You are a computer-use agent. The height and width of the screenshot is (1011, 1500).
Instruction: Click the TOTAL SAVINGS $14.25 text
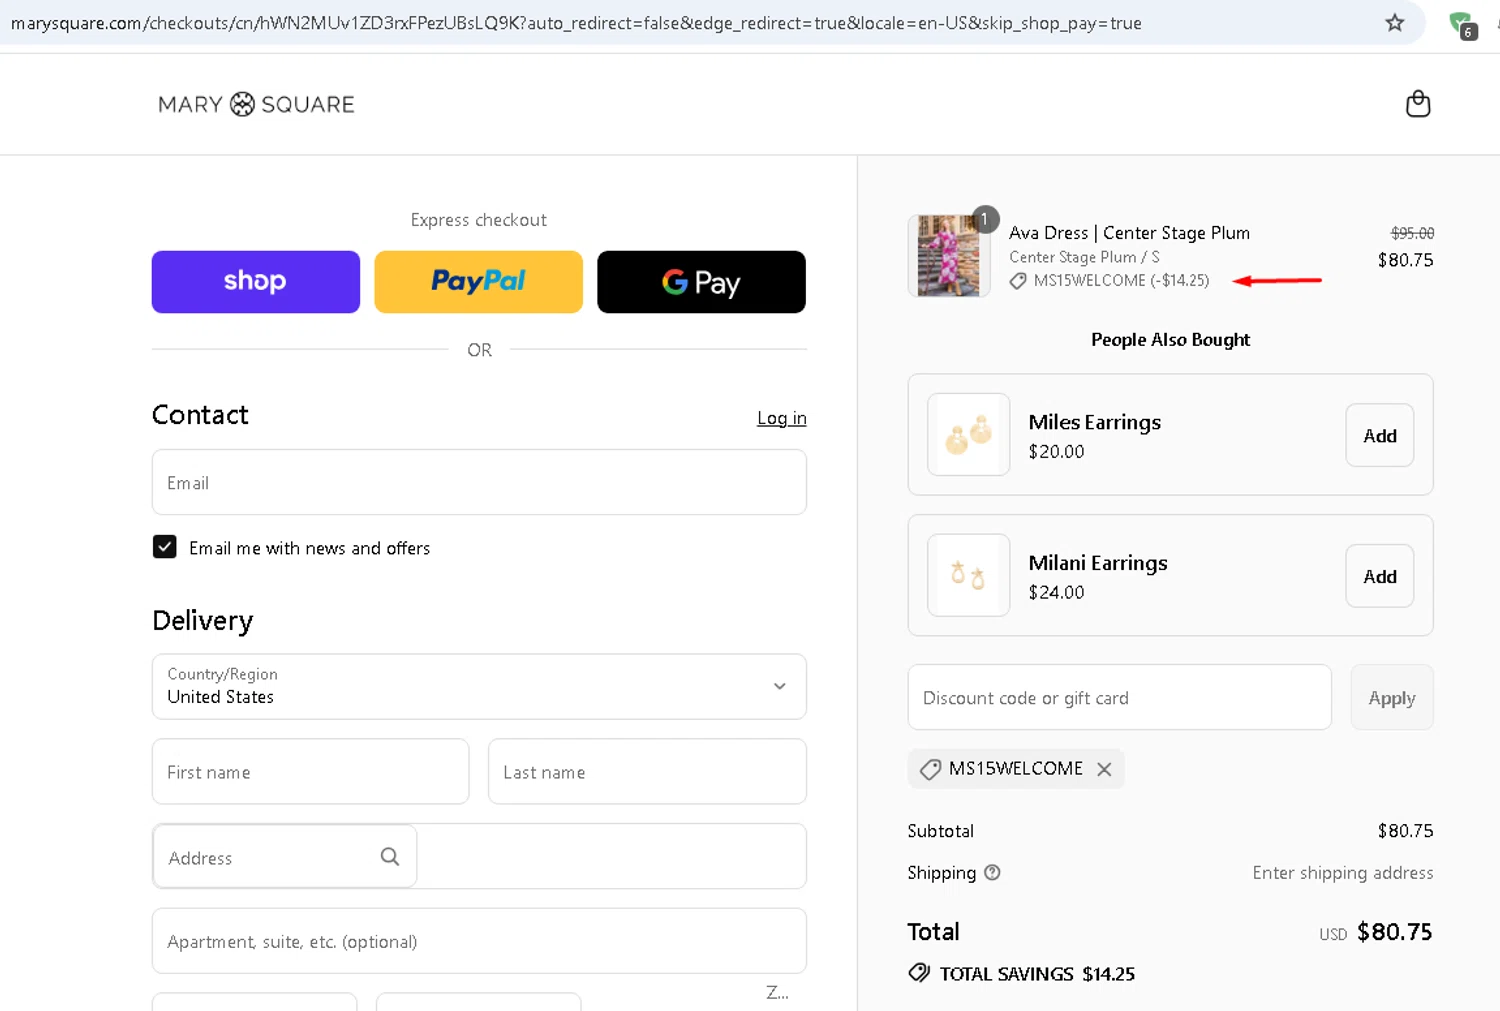click(x=1037, y=974)
